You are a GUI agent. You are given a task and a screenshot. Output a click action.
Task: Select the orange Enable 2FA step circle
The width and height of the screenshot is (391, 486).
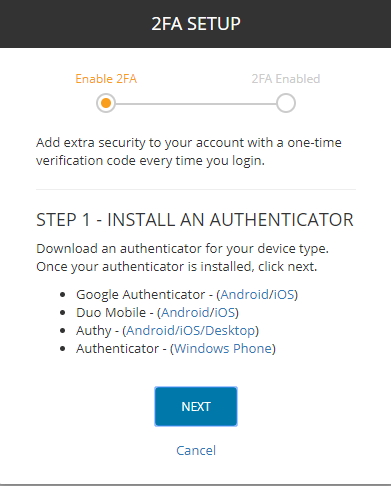(106, 103)
